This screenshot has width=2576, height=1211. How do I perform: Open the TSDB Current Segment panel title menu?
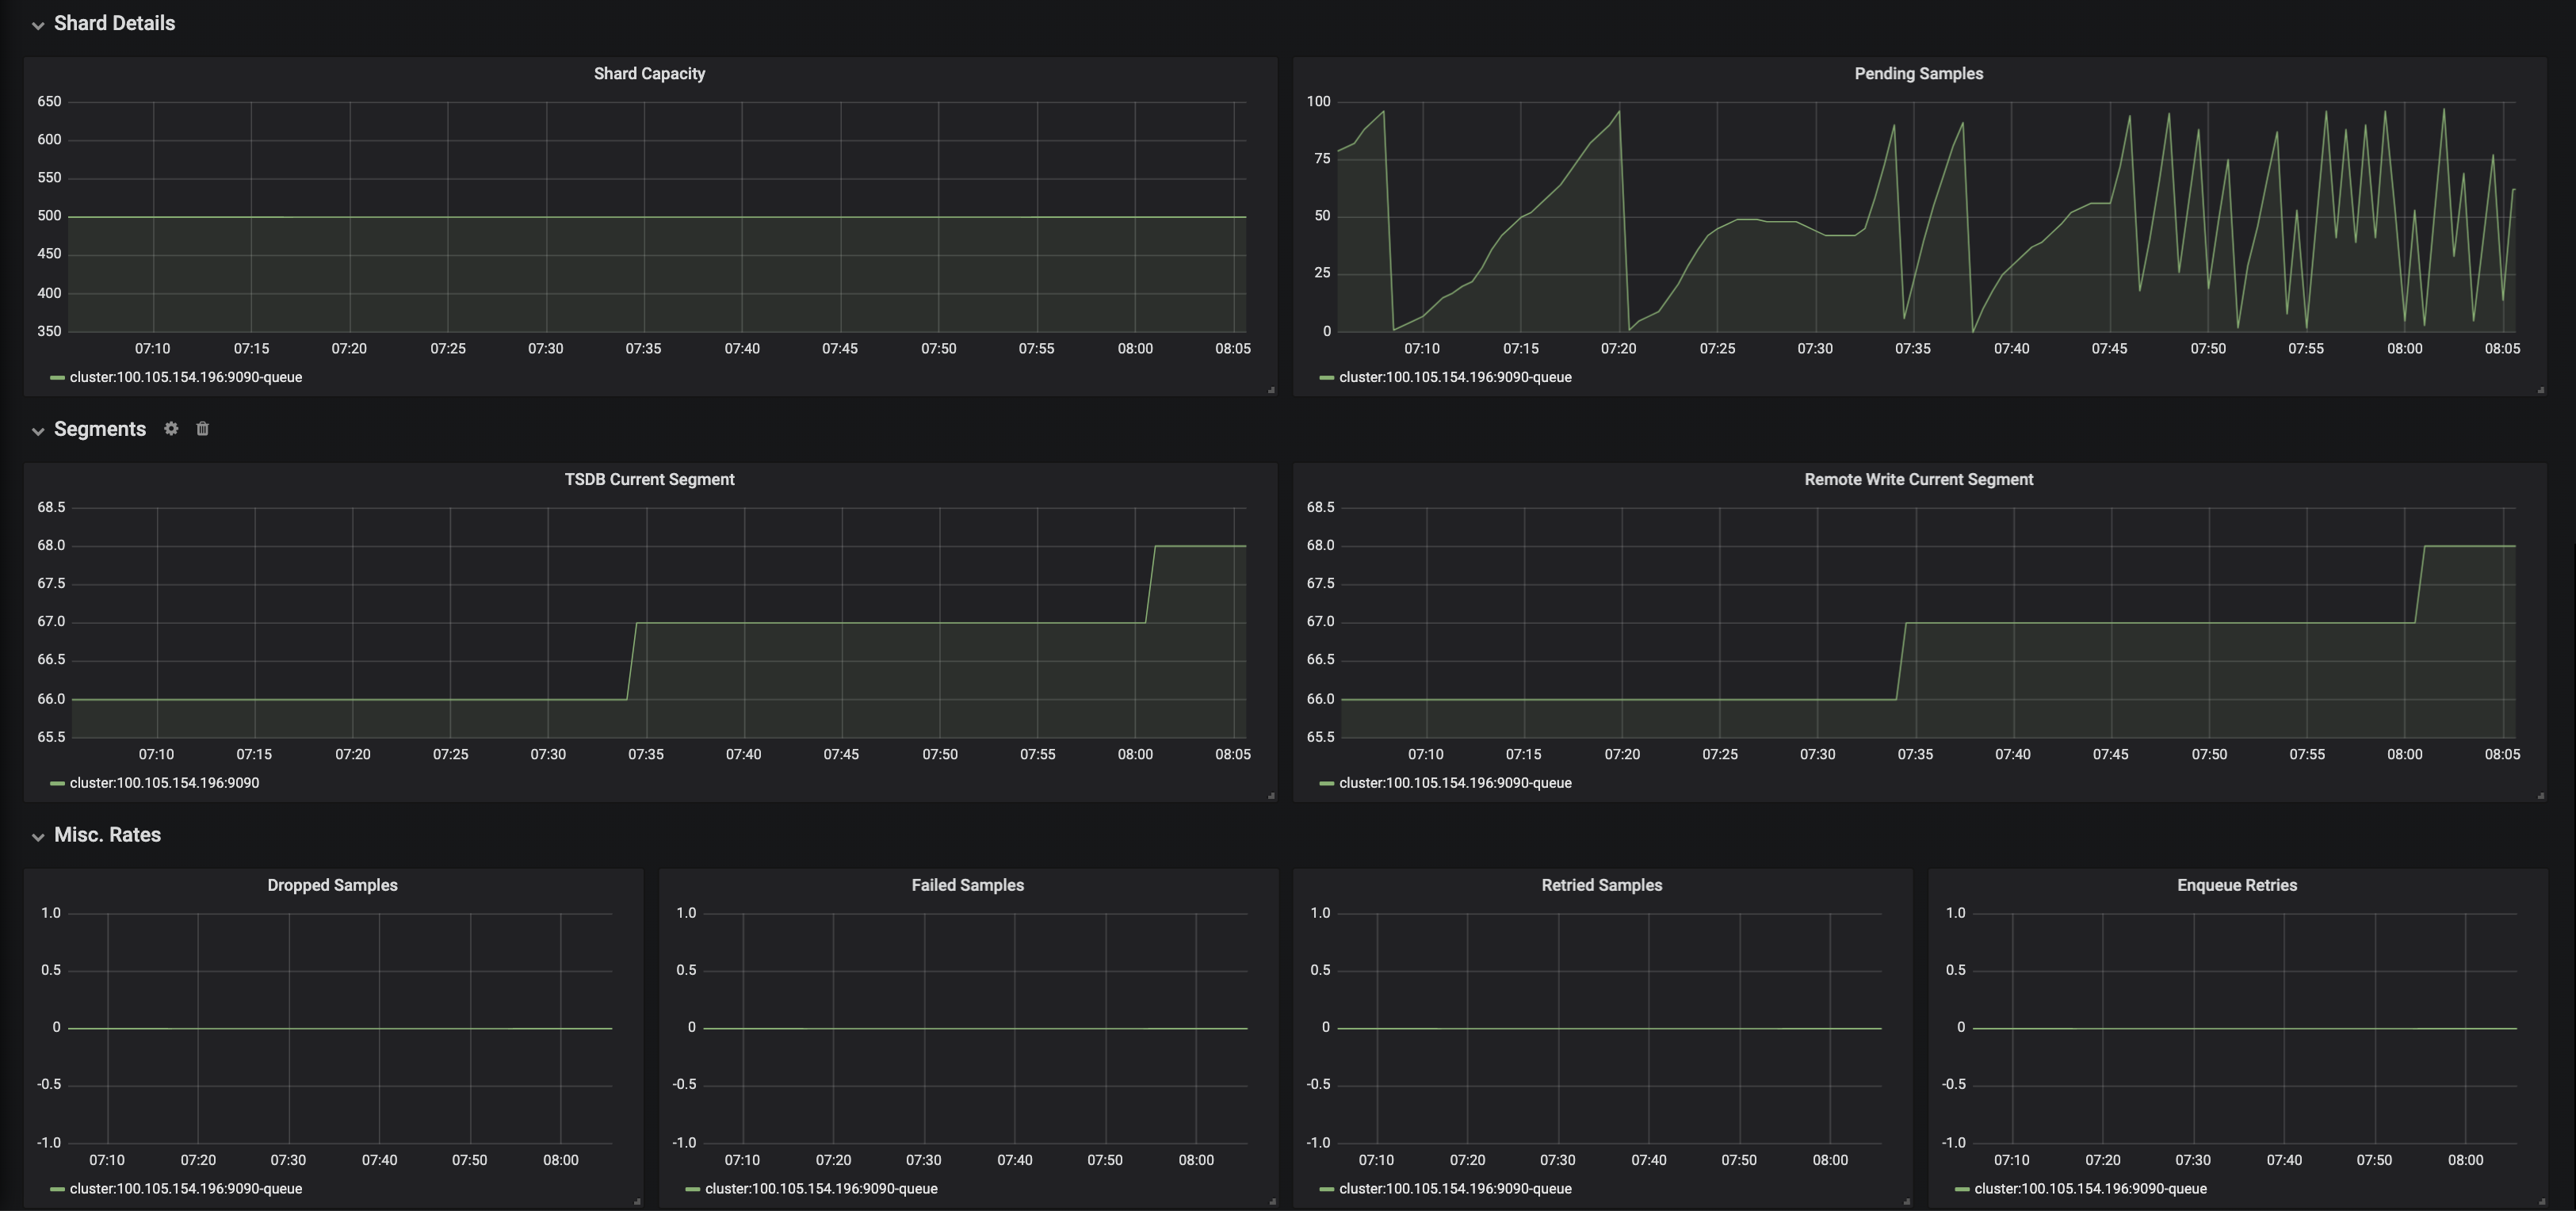coord(649,480)
